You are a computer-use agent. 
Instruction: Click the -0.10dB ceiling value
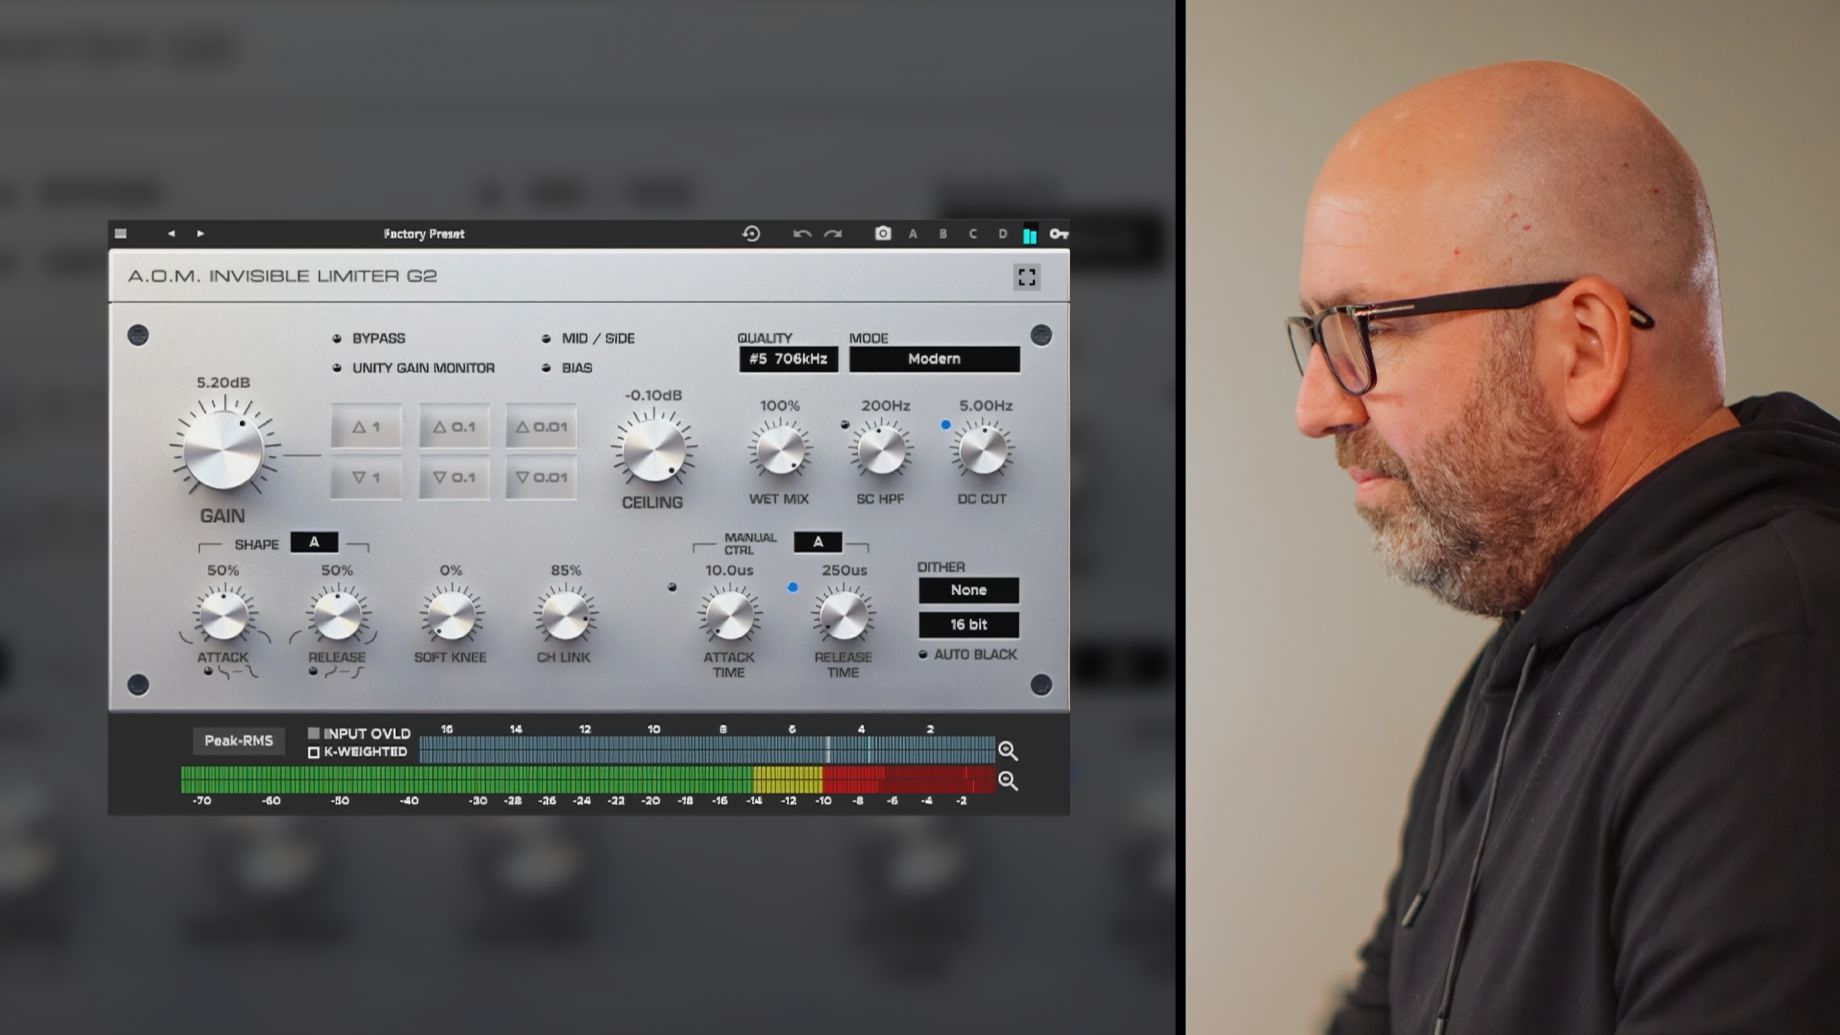click(653, 396)
